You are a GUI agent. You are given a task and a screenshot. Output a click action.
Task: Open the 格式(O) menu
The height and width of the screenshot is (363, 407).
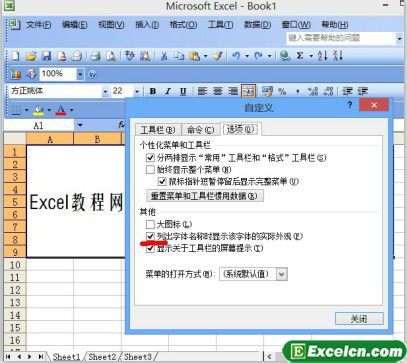[183, 25]
